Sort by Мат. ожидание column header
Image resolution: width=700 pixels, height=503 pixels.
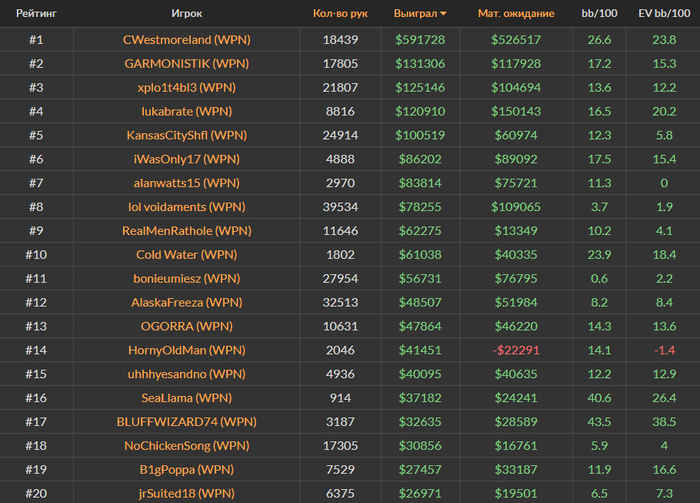click(516, 14)
